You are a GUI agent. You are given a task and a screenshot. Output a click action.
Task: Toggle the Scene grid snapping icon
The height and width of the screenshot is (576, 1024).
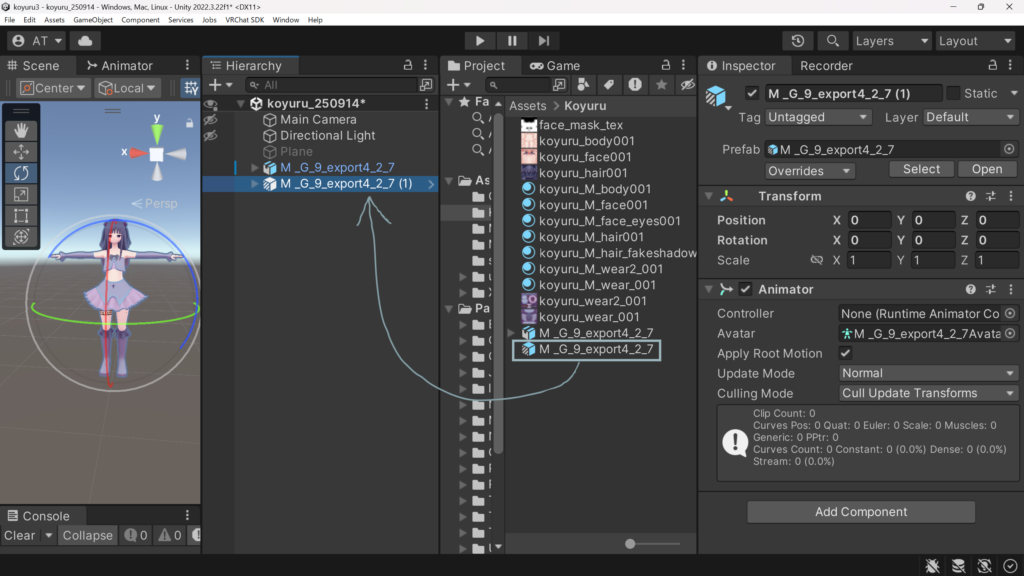click(191, 88)
